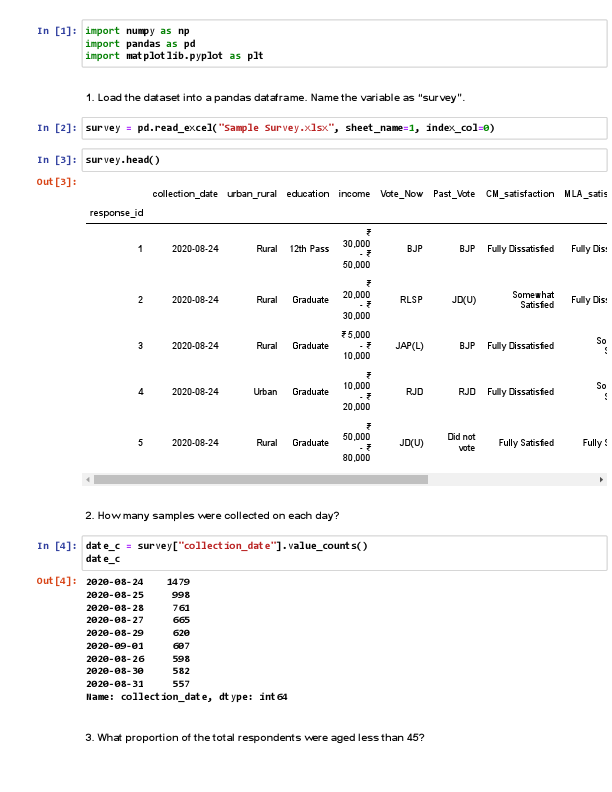Click the '12th Pass' education cell
The width and height of the screenshot is (612, 792).
click(x=309, y=249)
